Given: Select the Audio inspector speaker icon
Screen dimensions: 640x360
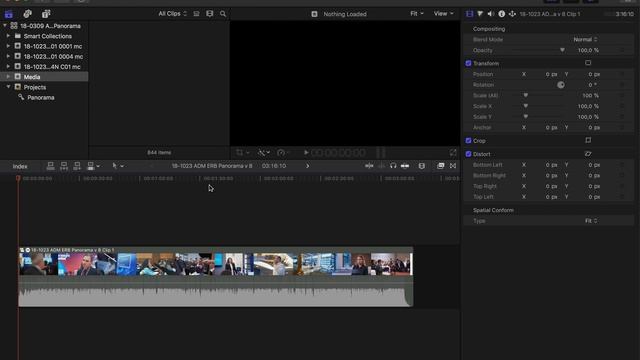Looking at the screenshot, I should click(x=491, y=14).
